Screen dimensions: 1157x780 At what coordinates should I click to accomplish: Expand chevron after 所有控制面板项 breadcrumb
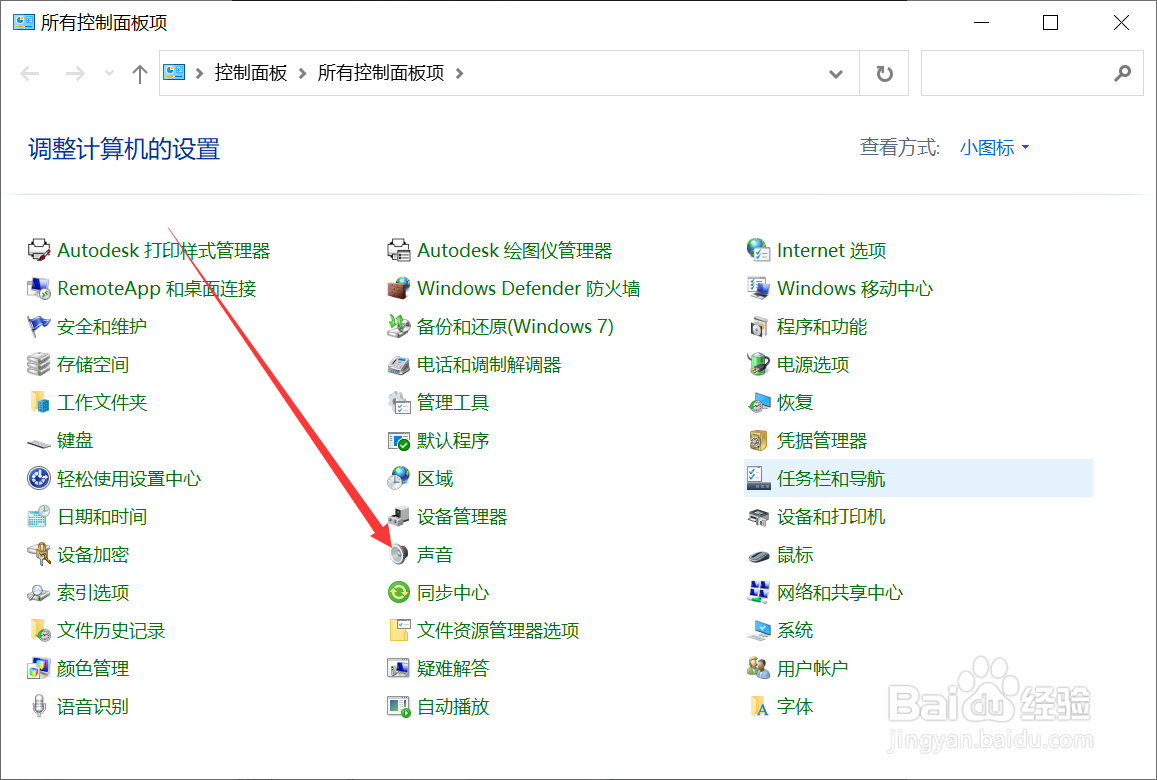(460, 73)
